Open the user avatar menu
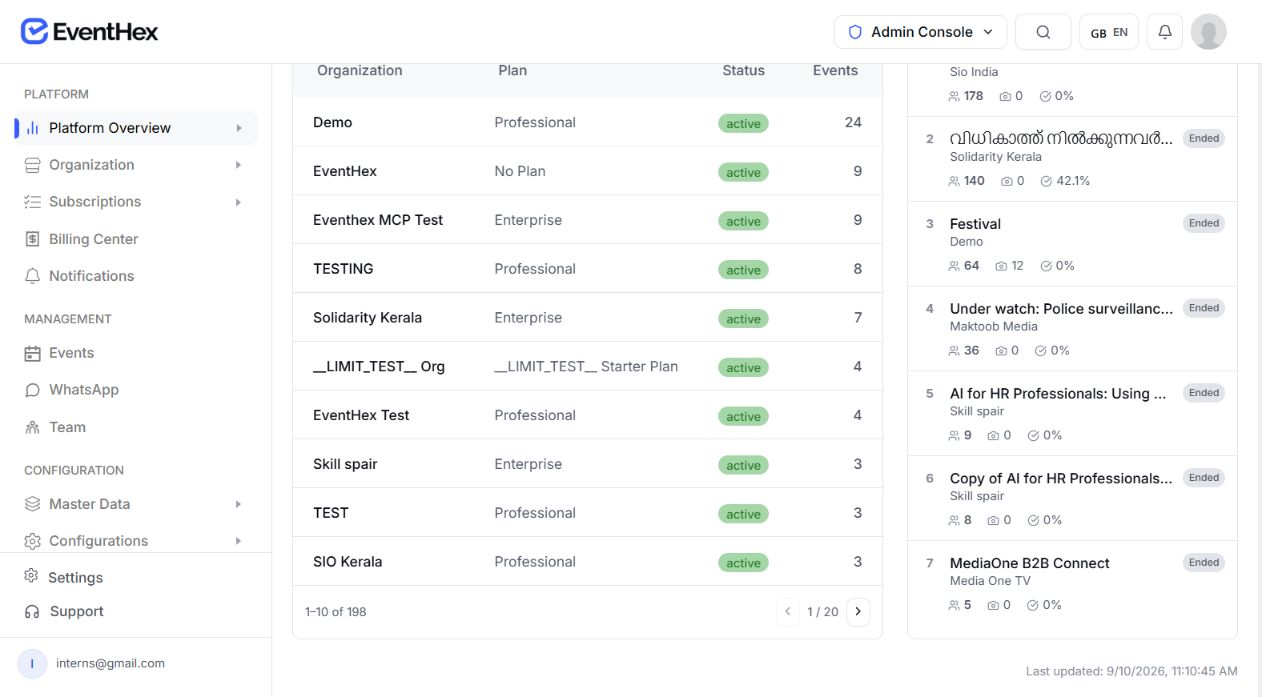 coord(1209,32)
